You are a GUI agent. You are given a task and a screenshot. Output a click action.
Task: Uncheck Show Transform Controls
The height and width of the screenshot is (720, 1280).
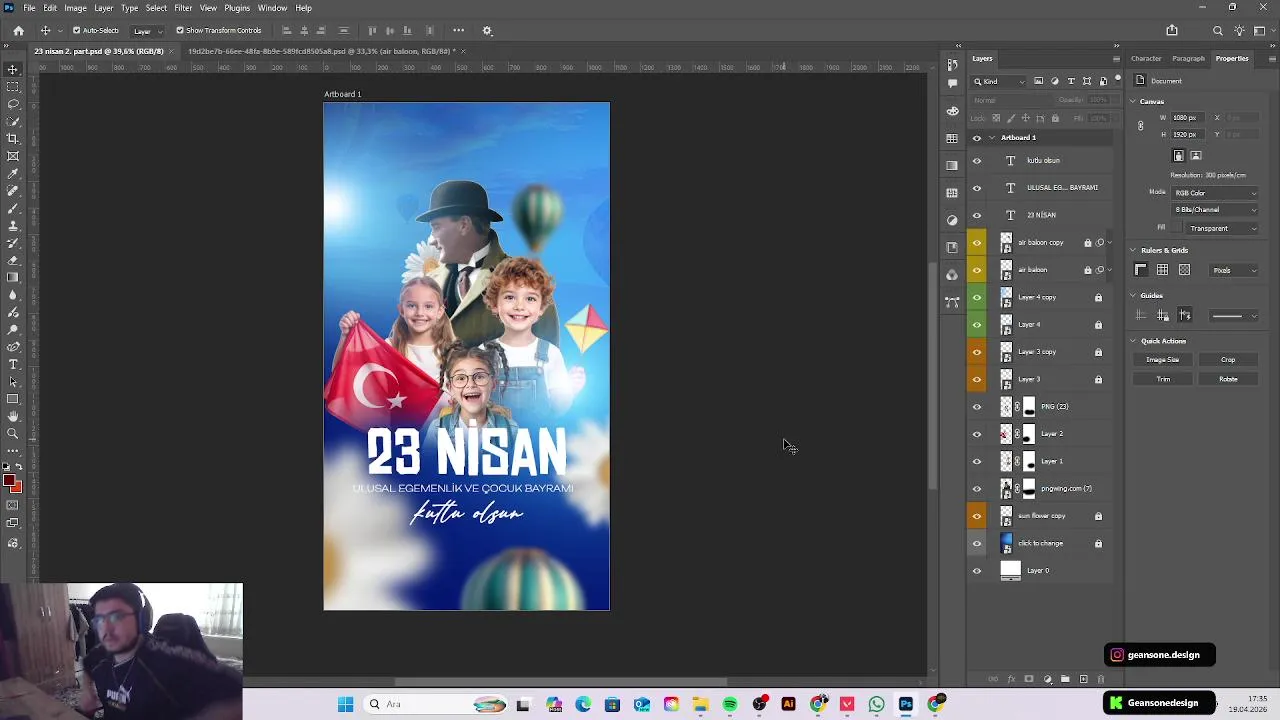[x=180, y=31]
